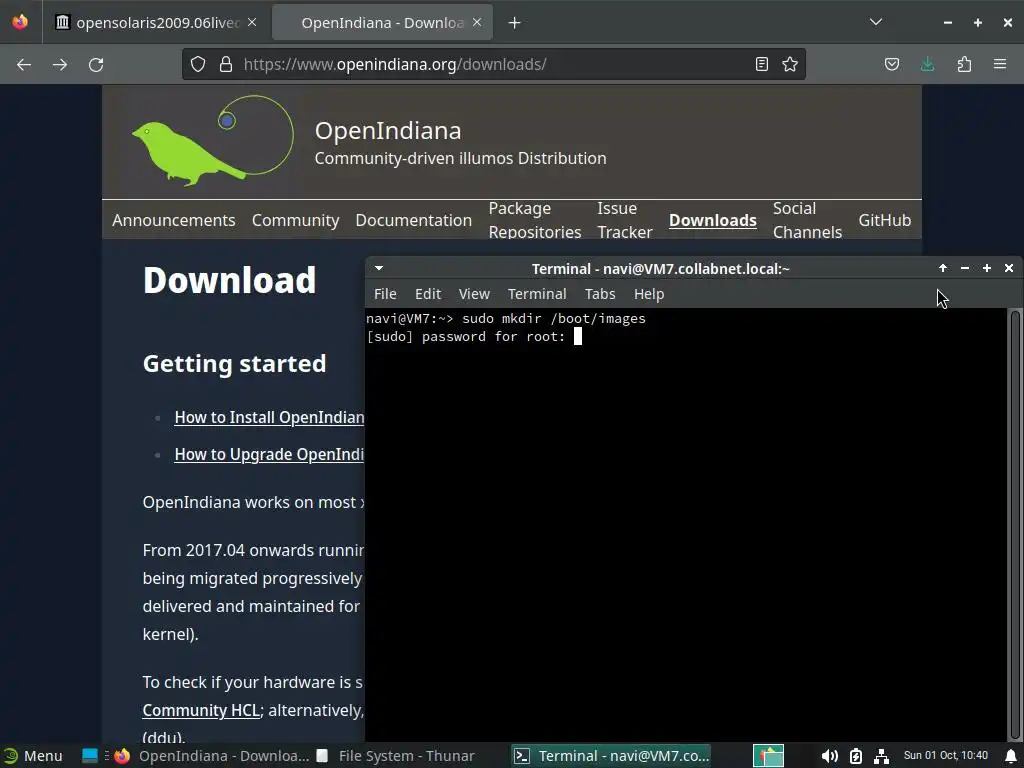Open GitHub nav link

click(884, 220)
